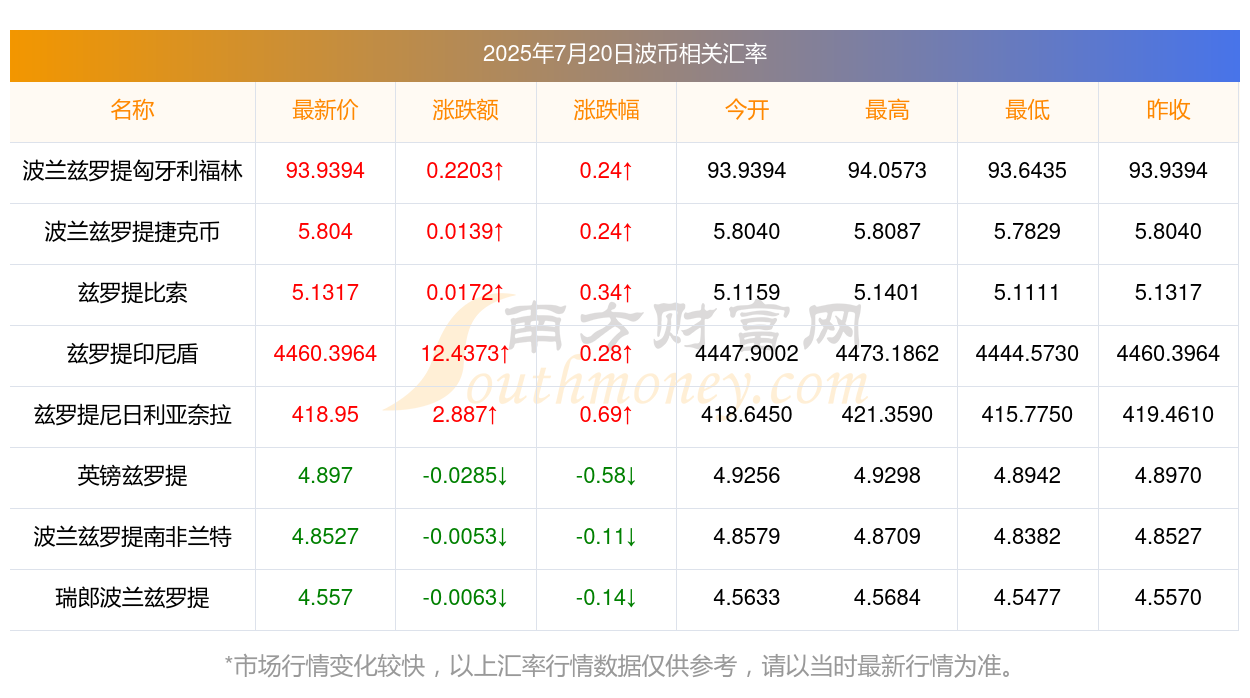Click low value 4.5477
Screen dimensions: 1250x698
click(1028, 598)
